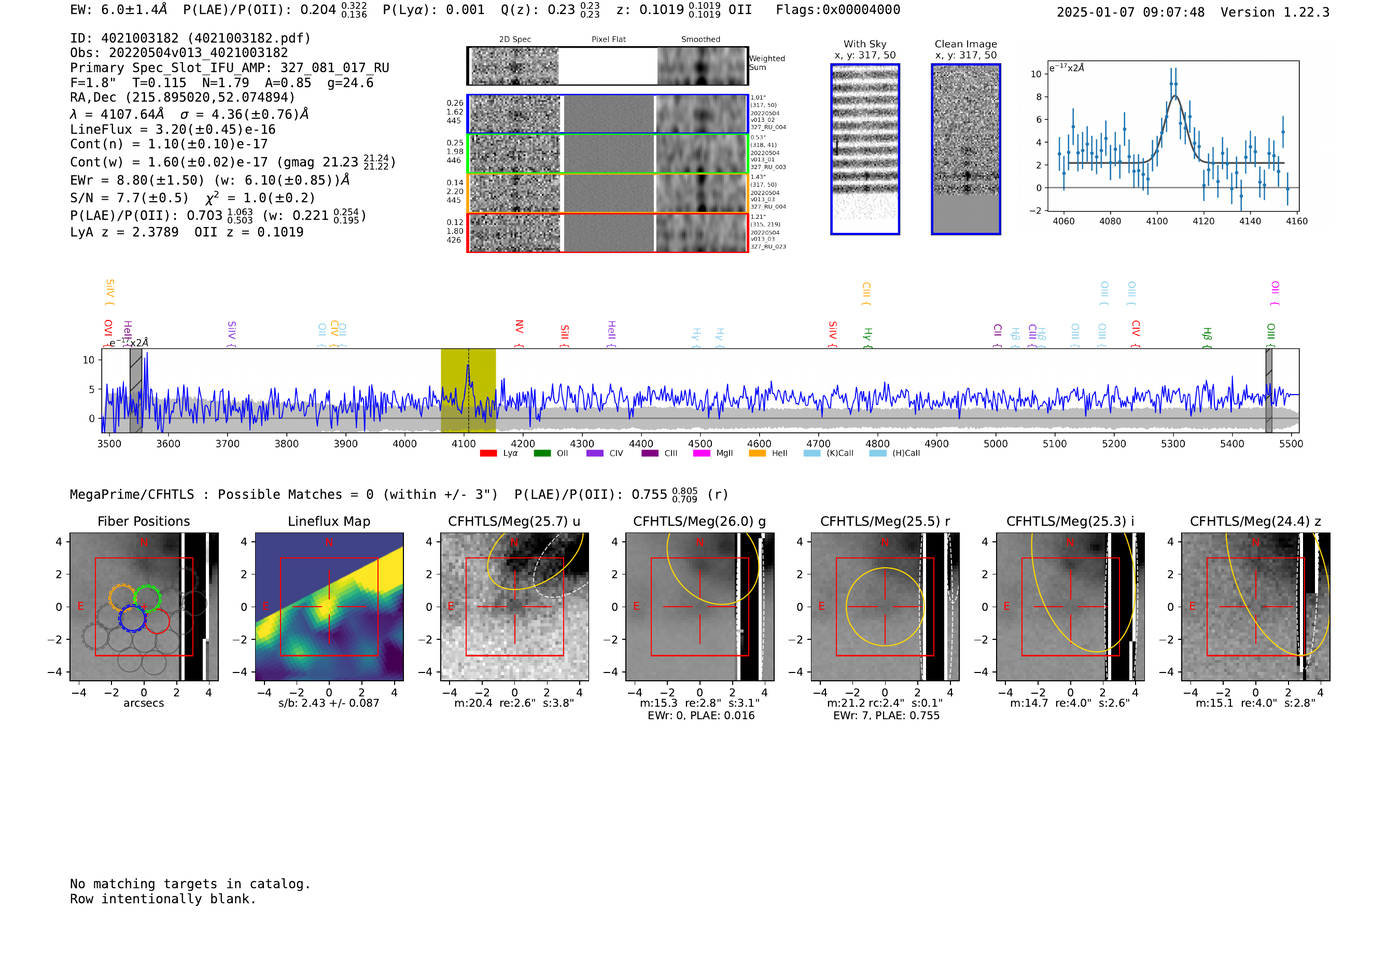Image resolution: width=1400 pixels, height=953 pixels.
Task: Click the yellow highlighted region in the spectrum
Action: click(468, 390)
